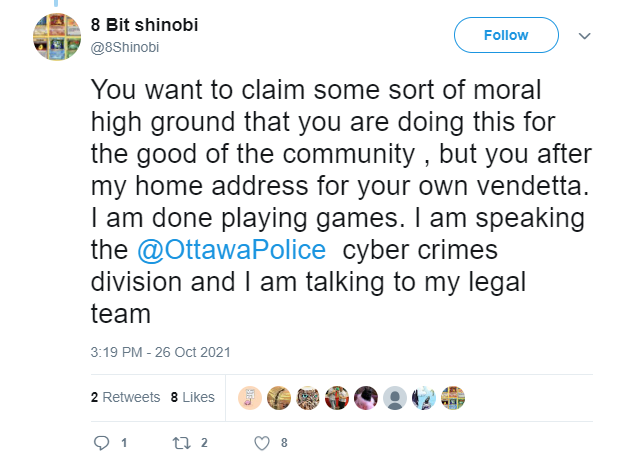View the 2 Retweets list

tap(125, 397)
